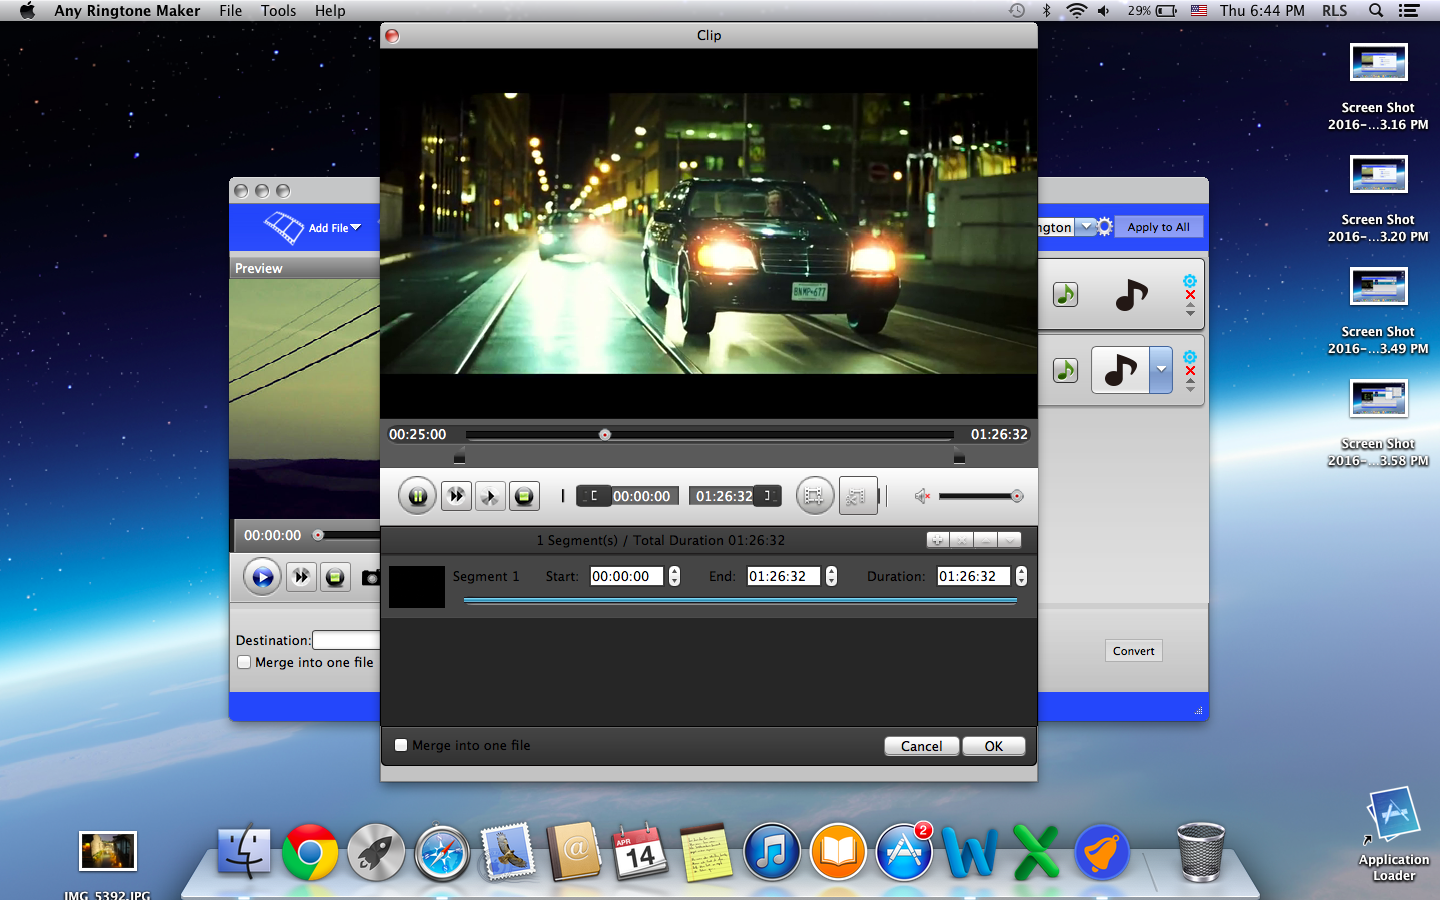Open the App Store from the Dock
This screenshot has width=1440, height=900.
coord(904,853)
